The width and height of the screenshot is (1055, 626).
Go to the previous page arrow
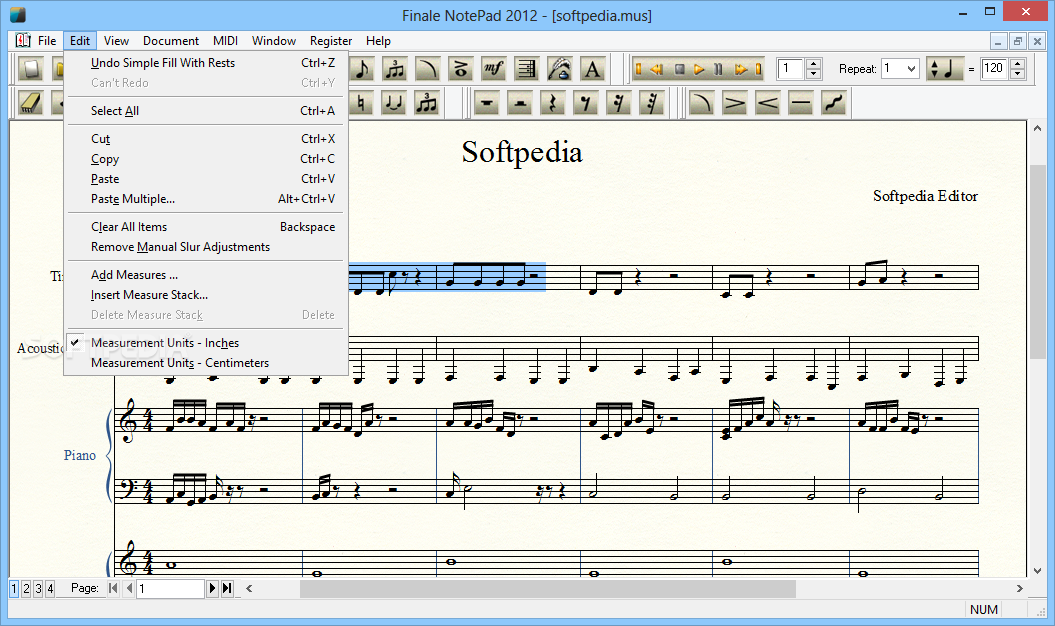coord(129,588)
